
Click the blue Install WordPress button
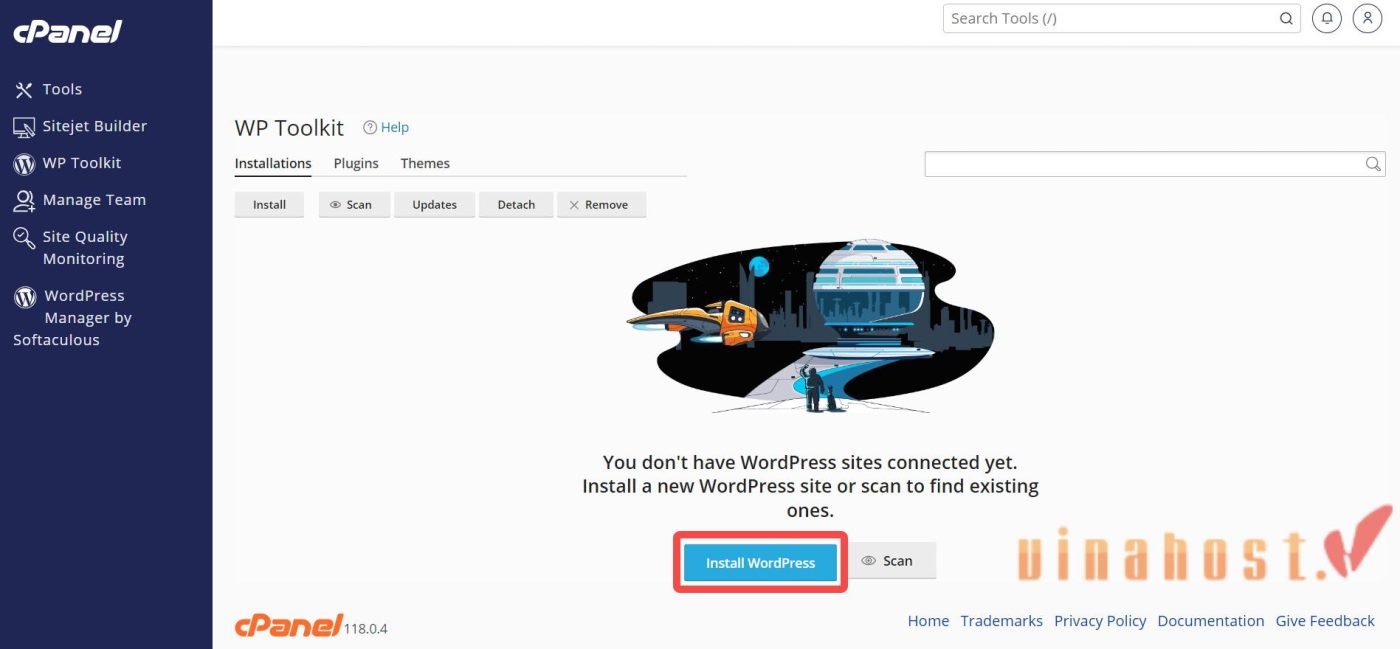pos(760,562)
